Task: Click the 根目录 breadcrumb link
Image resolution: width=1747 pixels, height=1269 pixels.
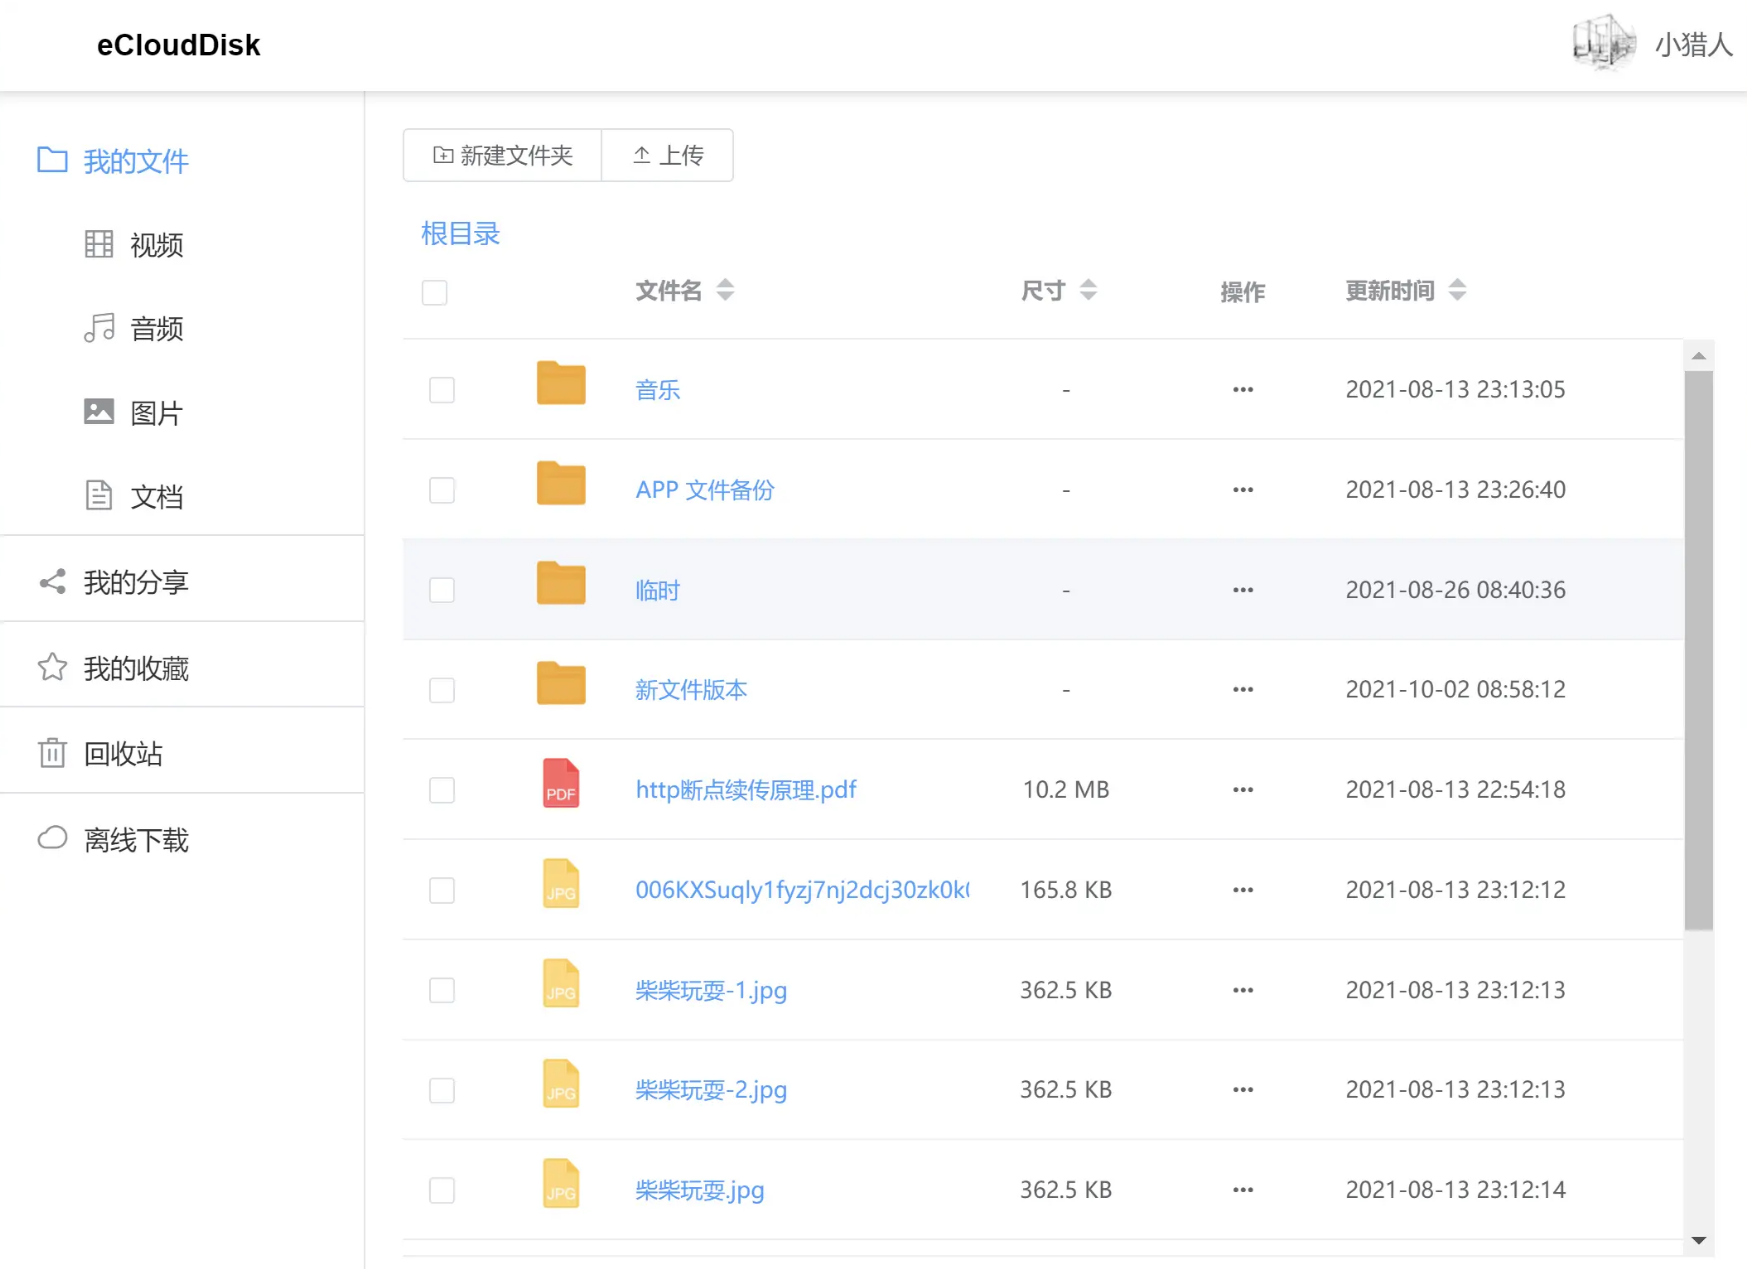Action: (460, 234)
